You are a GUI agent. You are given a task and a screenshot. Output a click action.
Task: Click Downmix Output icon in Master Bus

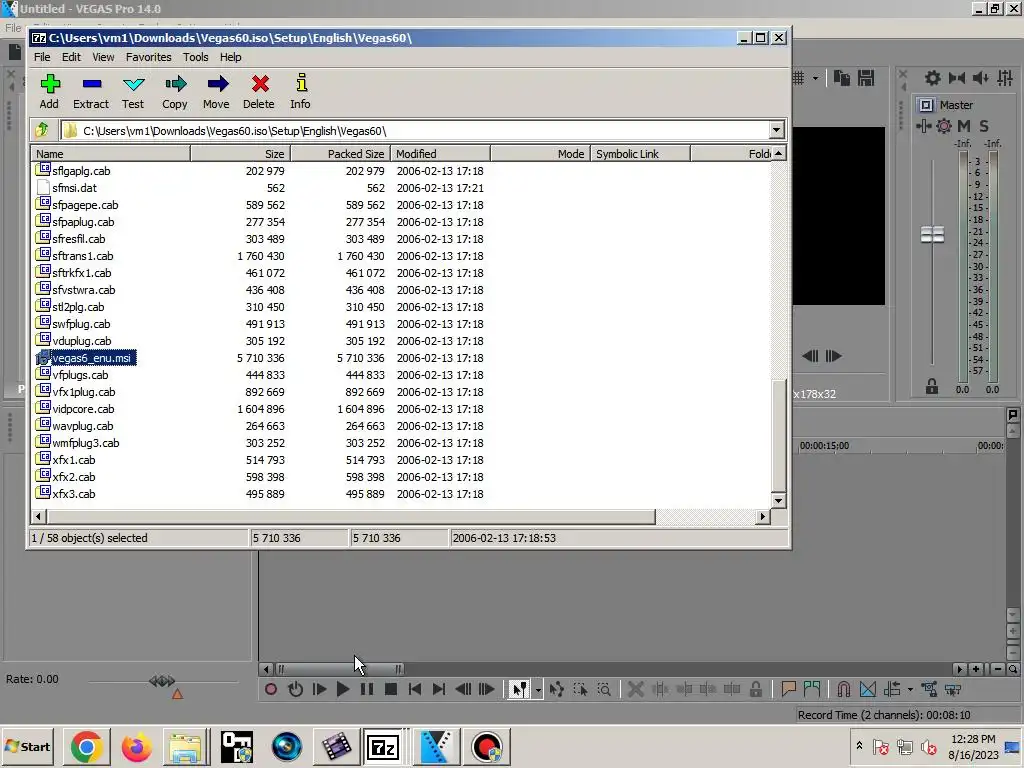tap(957, 78)
